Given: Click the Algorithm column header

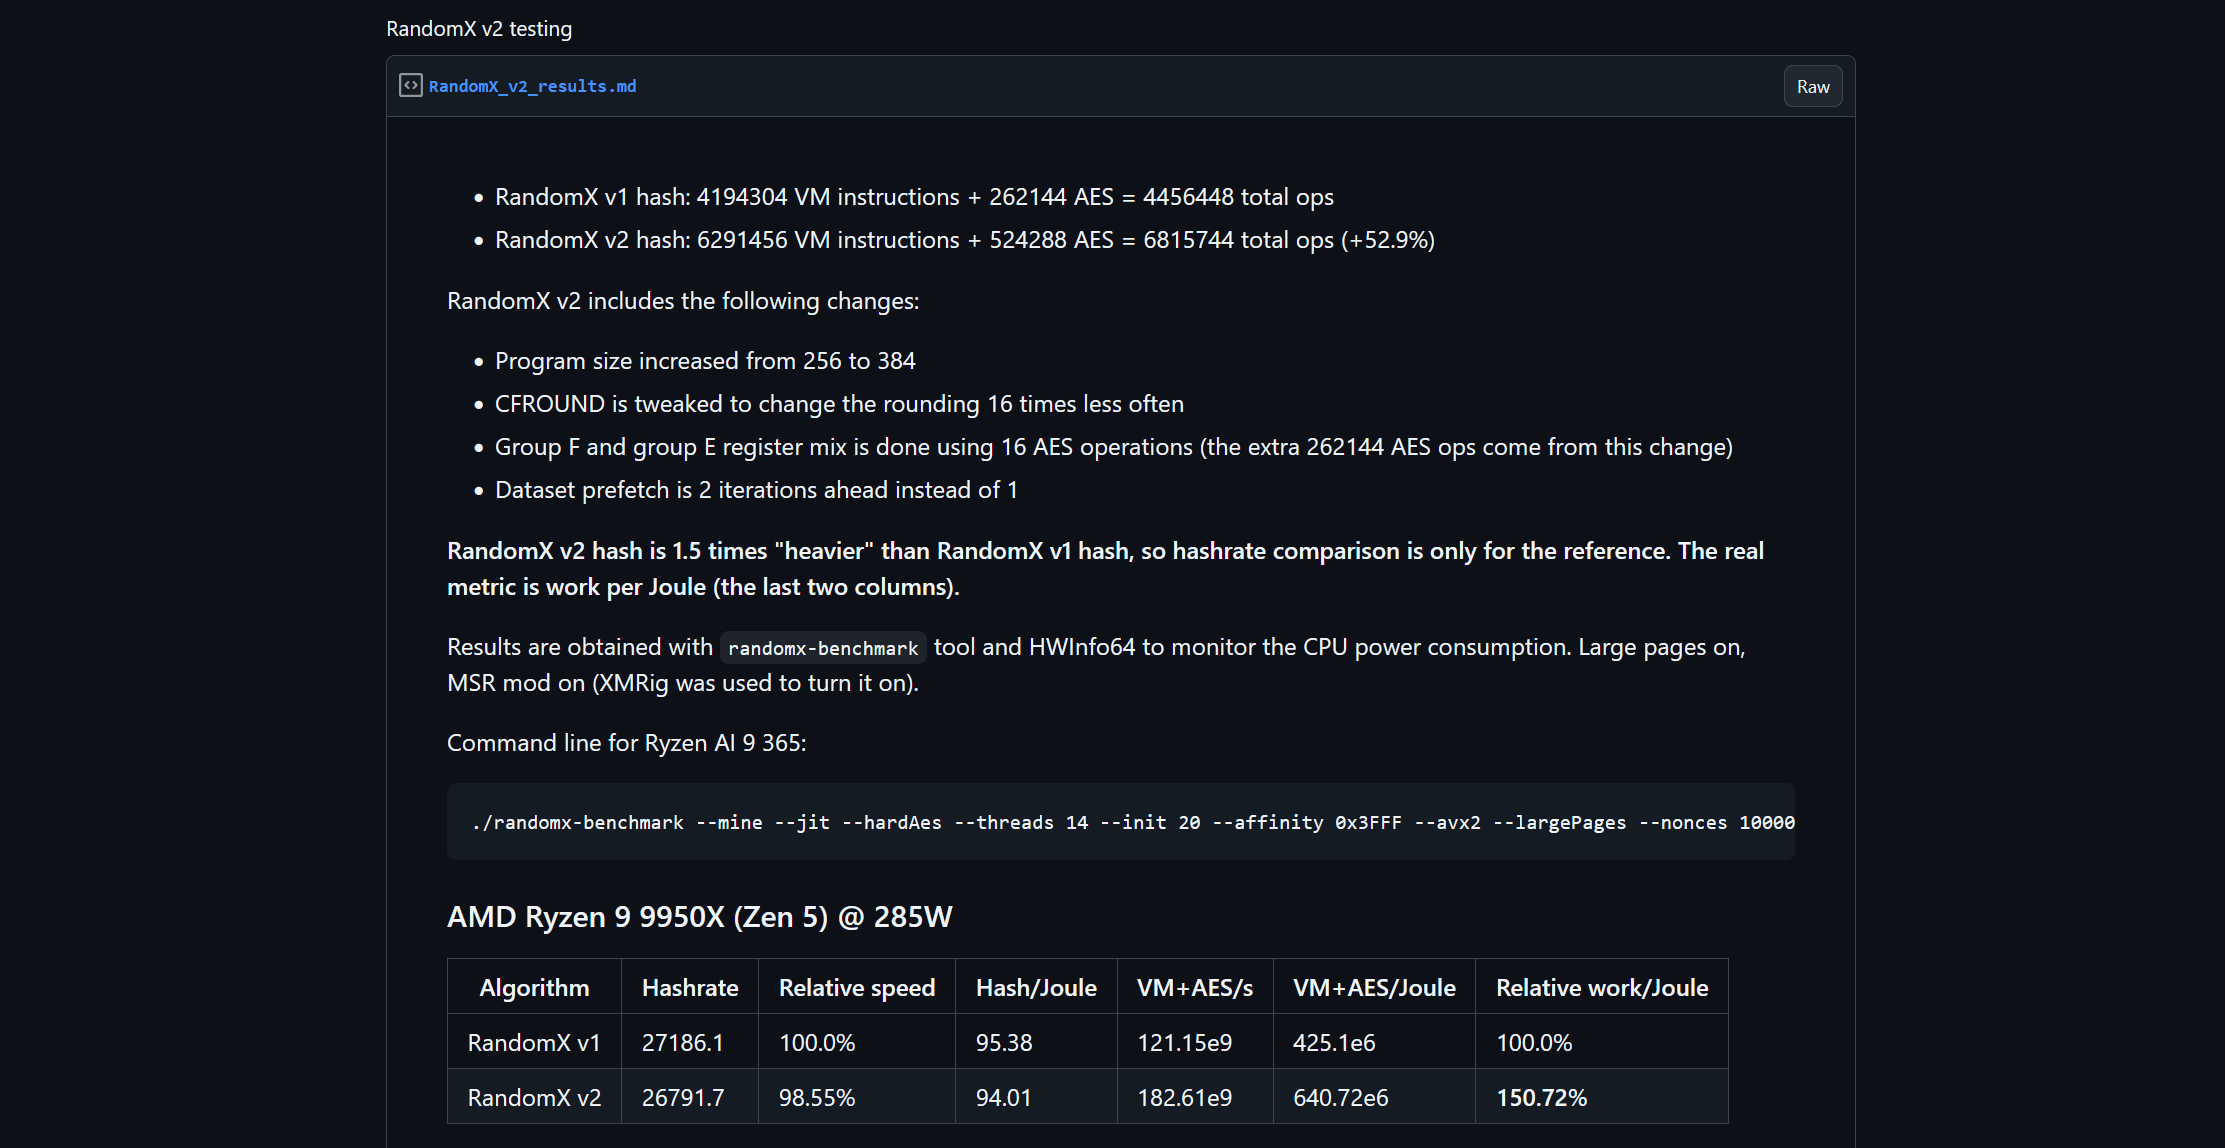Looking at the screenshot, I should coord(534,988).
